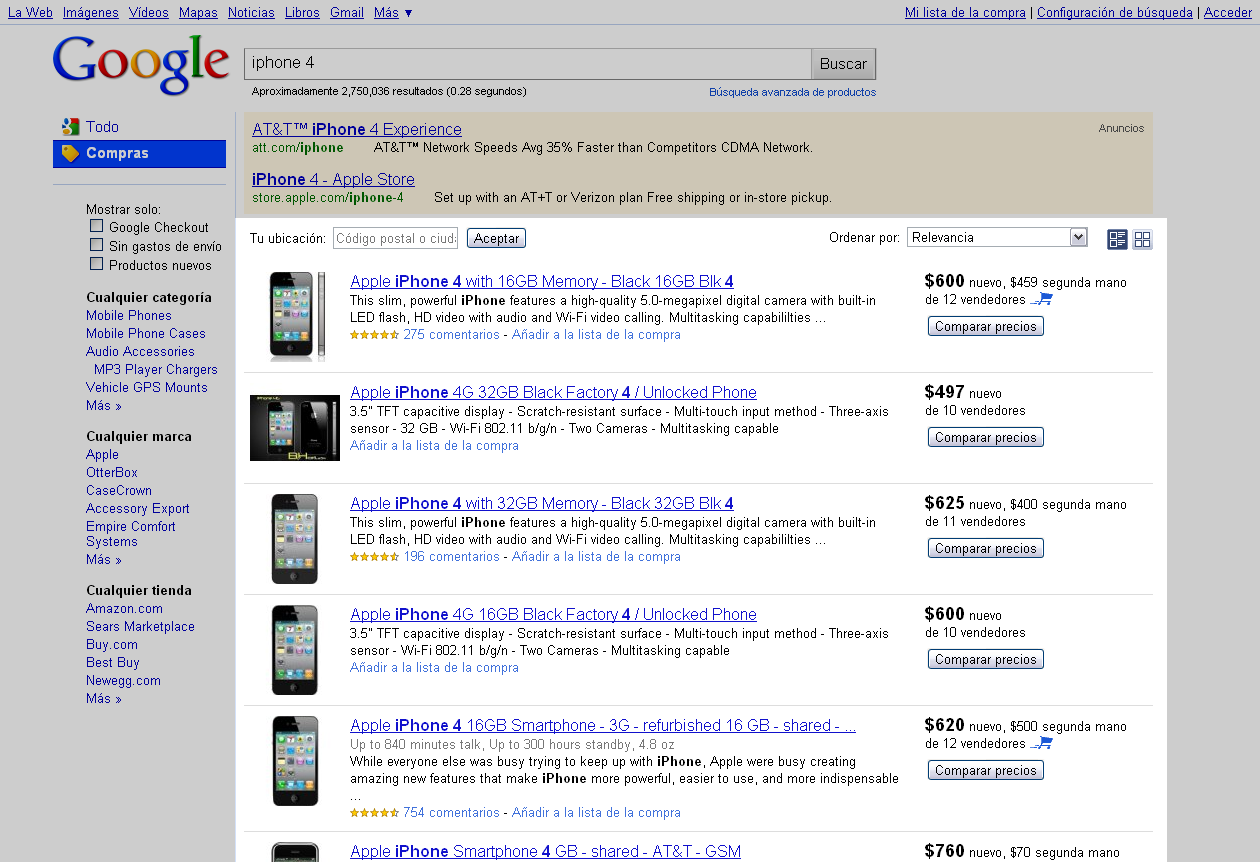1260x862 pixels.
Task: Filter by Amazon.com store
Action: click(124, 608)
